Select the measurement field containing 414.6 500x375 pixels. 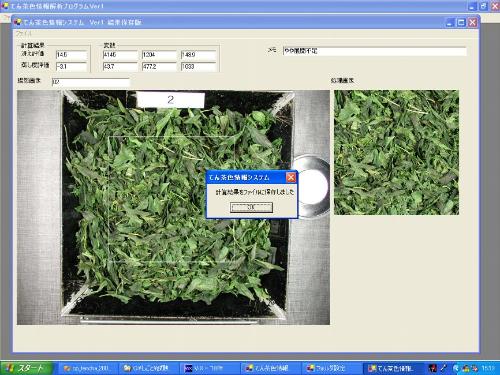[120, 55]
